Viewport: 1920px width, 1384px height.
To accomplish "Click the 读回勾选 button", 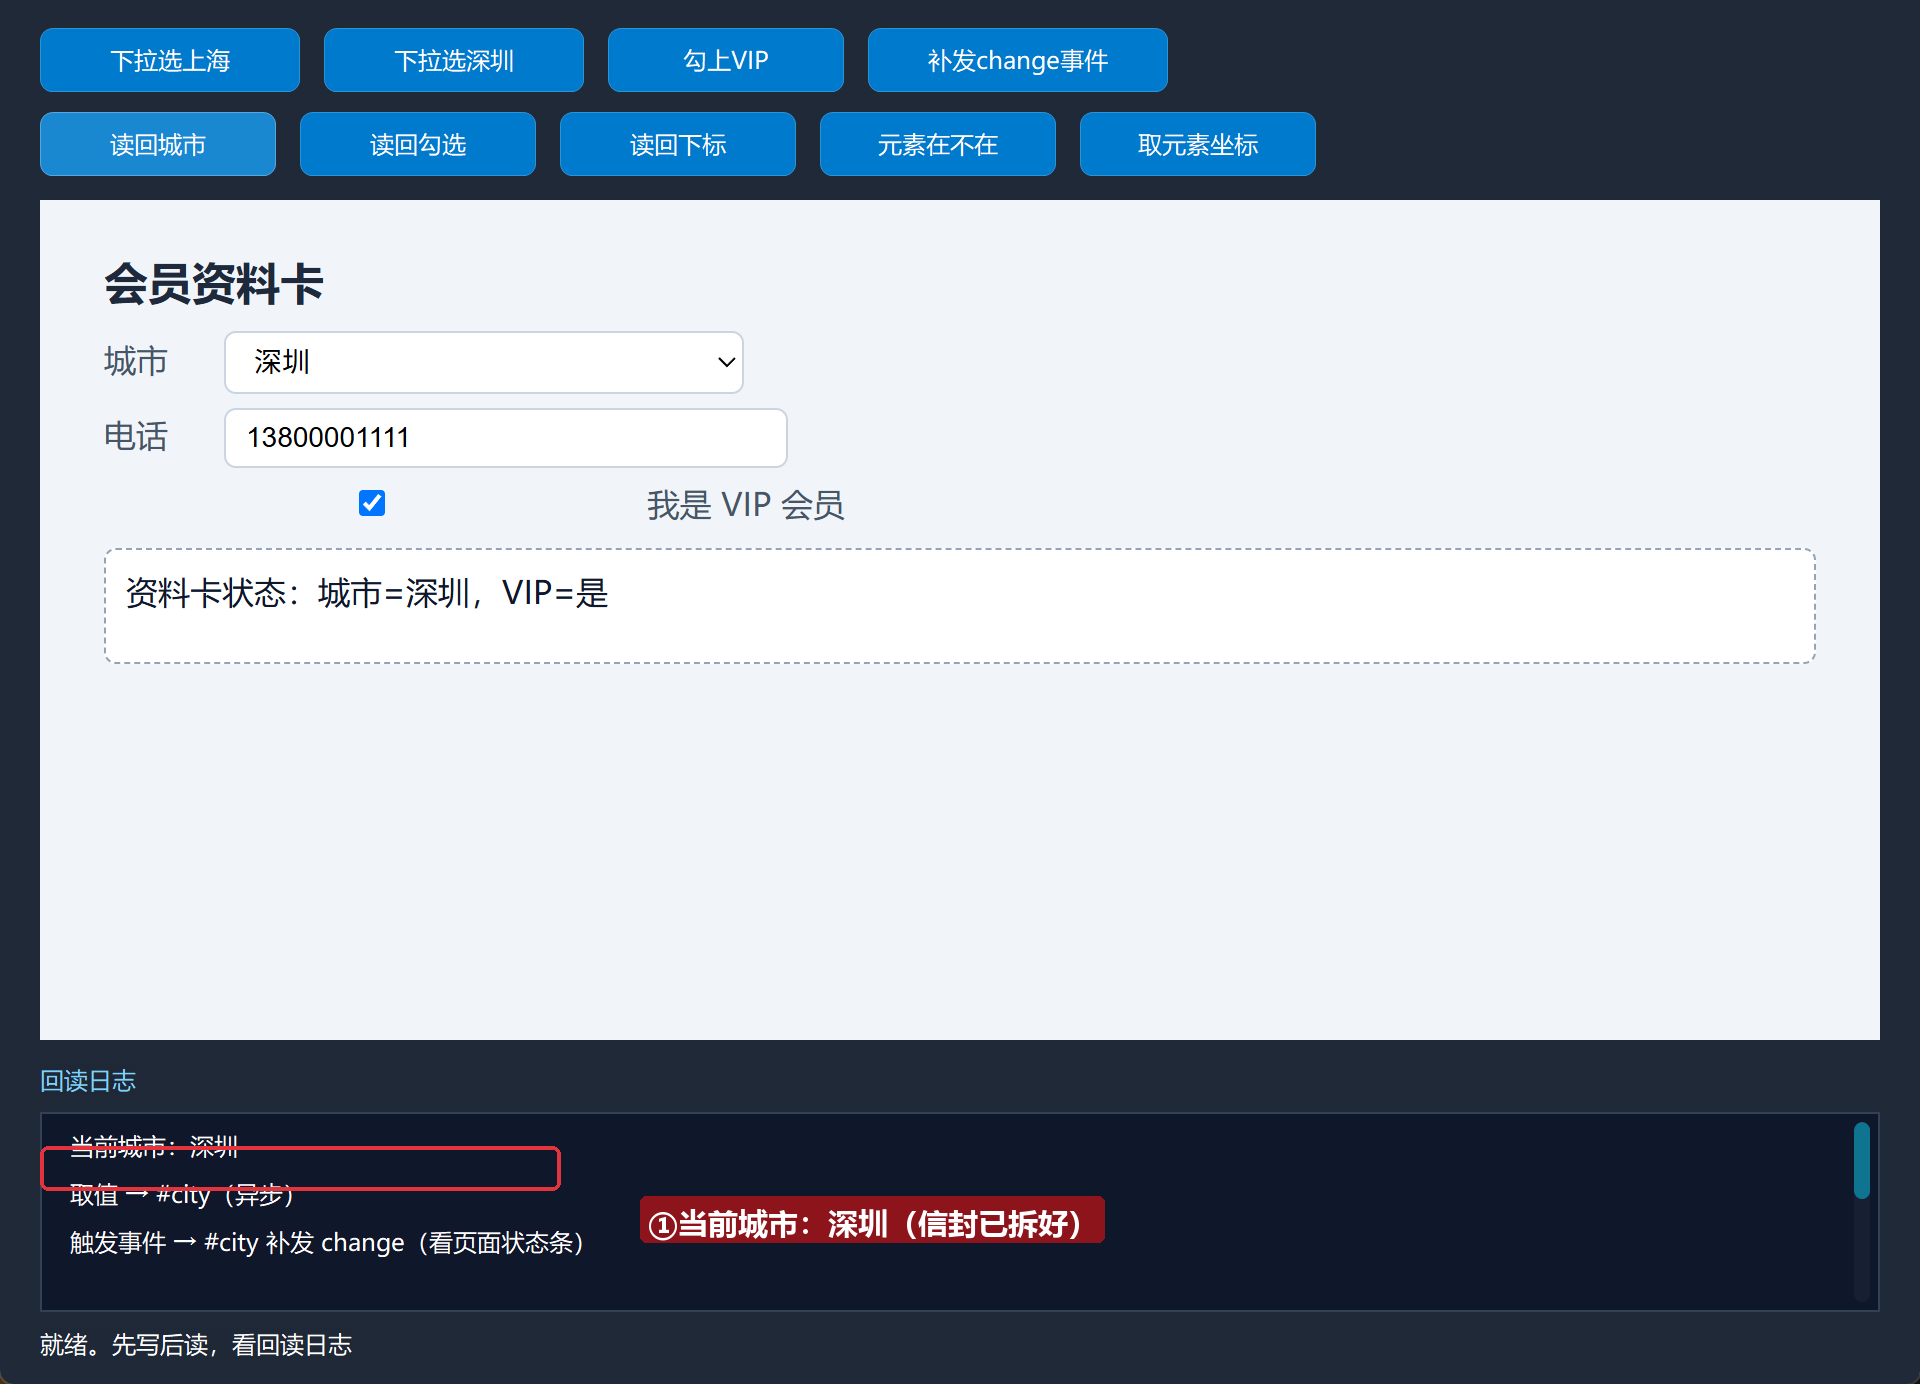I will pyautogui.click(x=418, y=144).
